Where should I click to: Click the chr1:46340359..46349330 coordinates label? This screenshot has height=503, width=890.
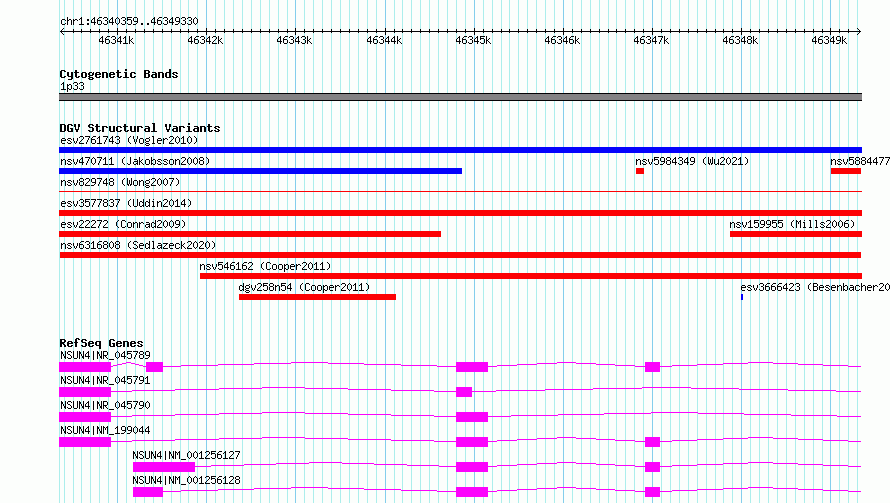point(129,22)
